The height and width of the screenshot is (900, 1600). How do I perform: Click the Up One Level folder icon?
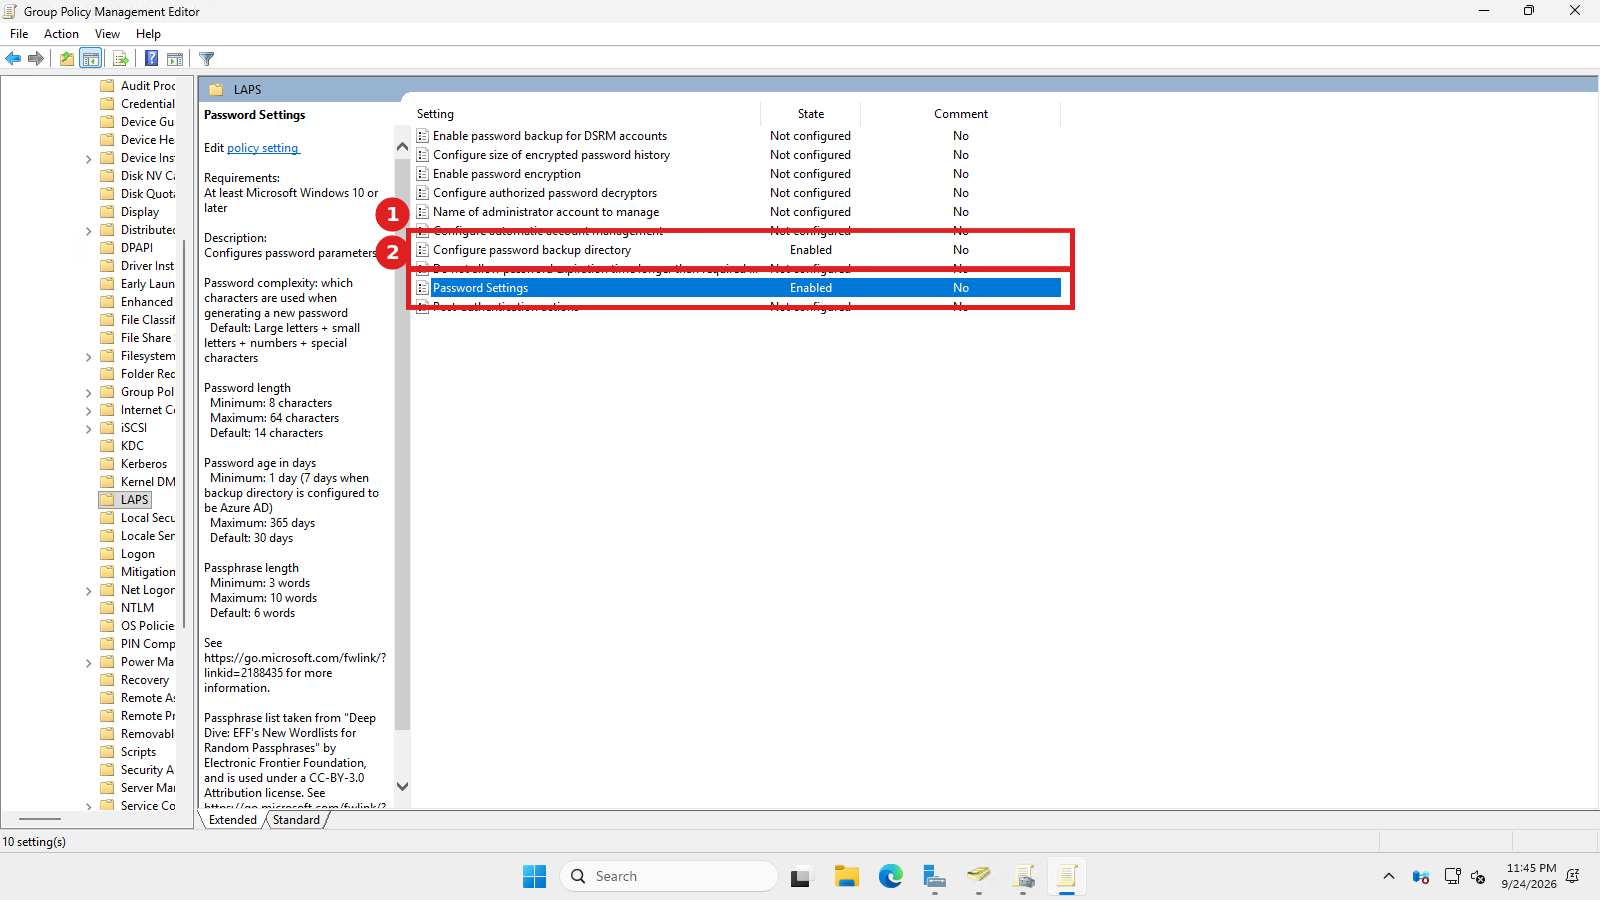coord(66,58)
